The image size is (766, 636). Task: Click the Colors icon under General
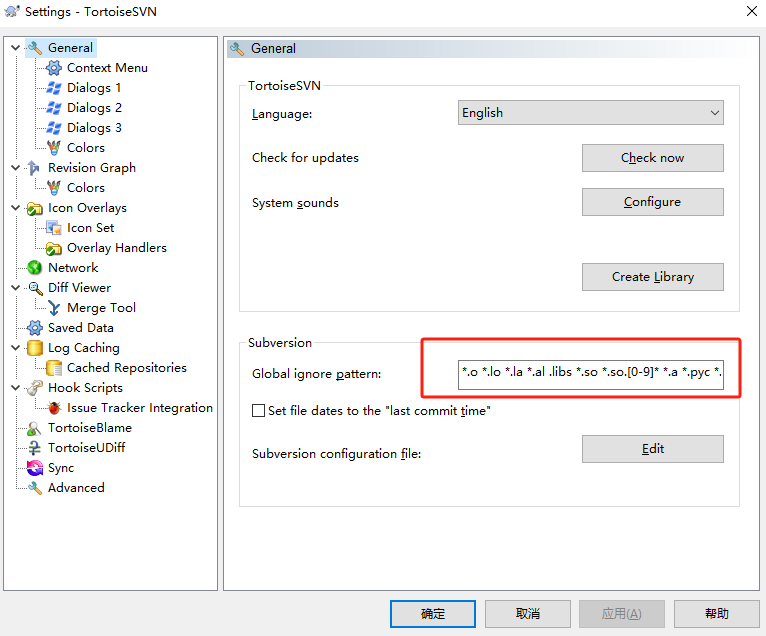[54, 148]
